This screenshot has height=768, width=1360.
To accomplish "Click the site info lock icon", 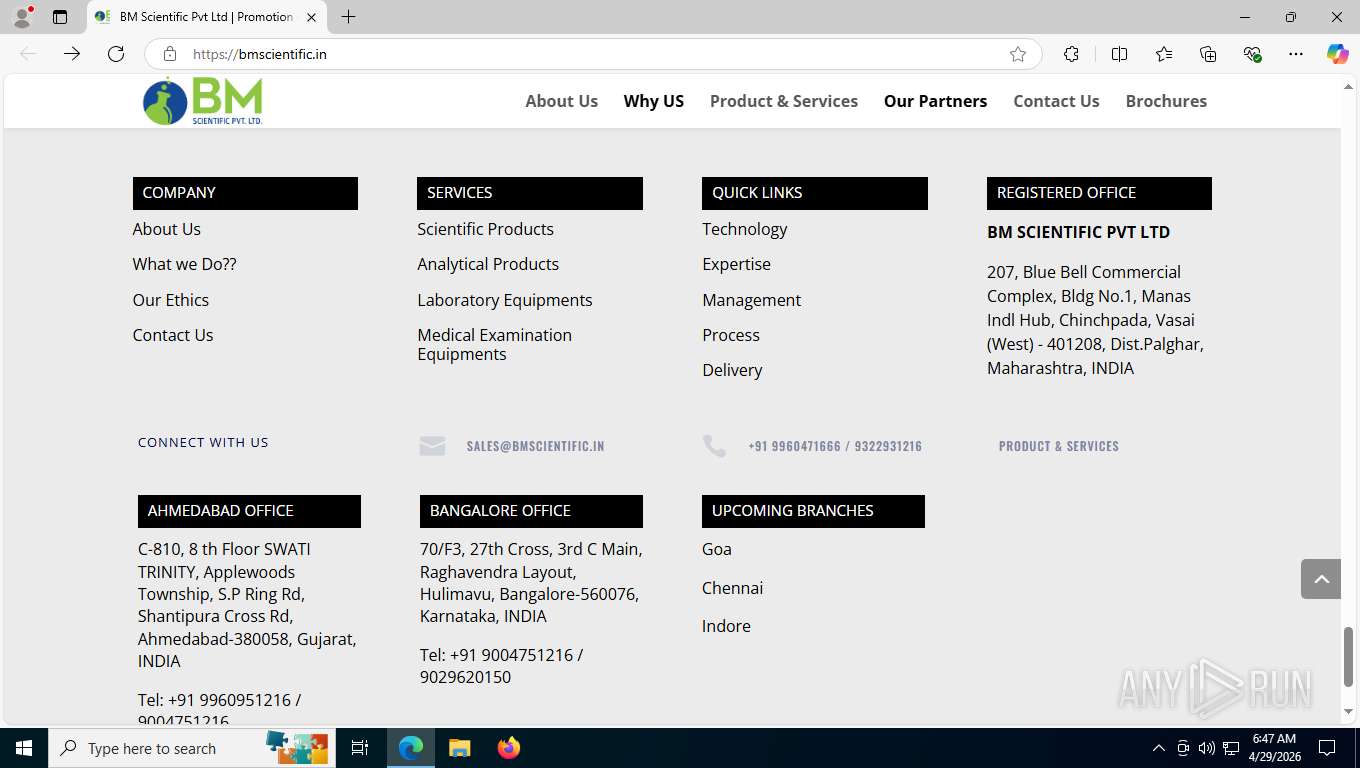I will [x=170, y=54].
